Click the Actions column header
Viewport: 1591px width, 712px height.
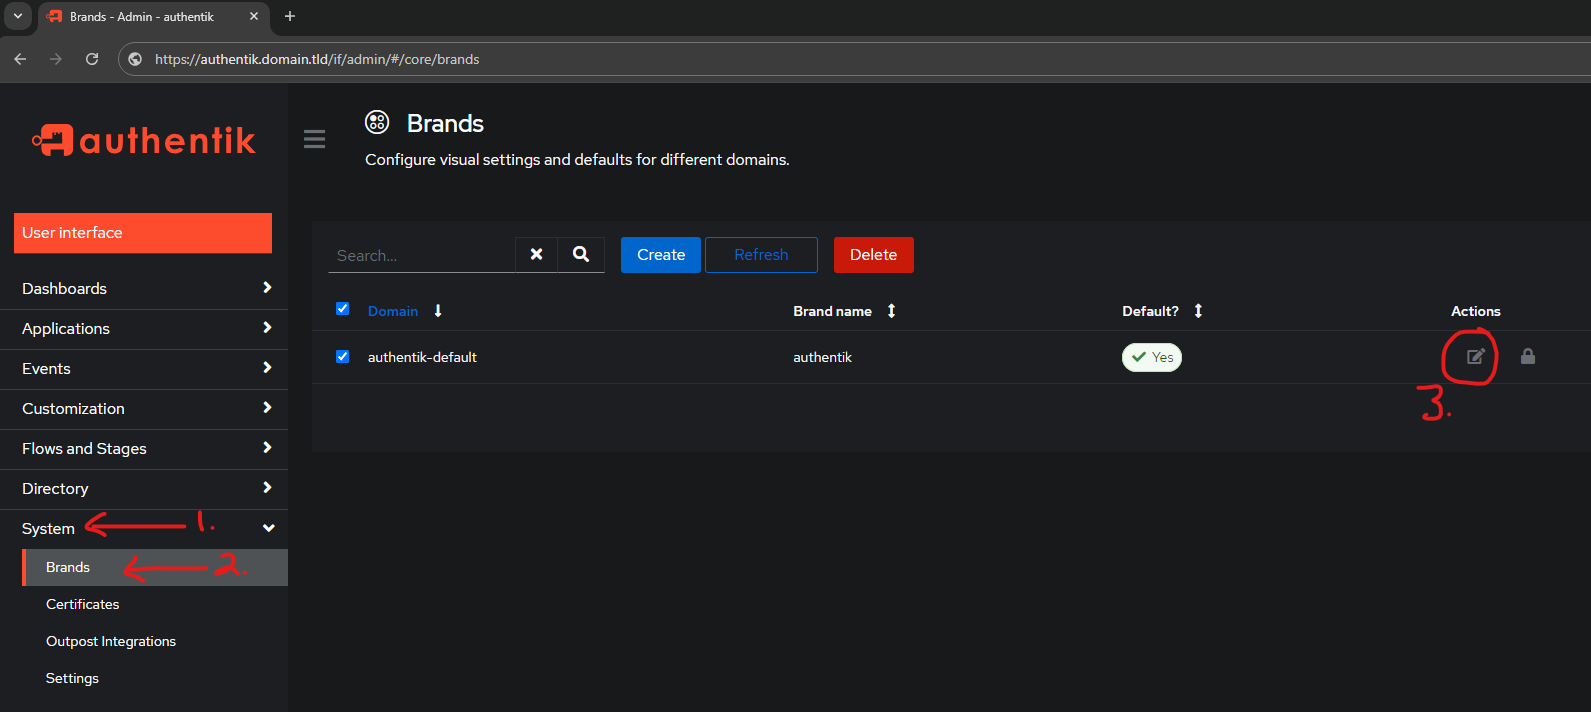coord(1476,311)
